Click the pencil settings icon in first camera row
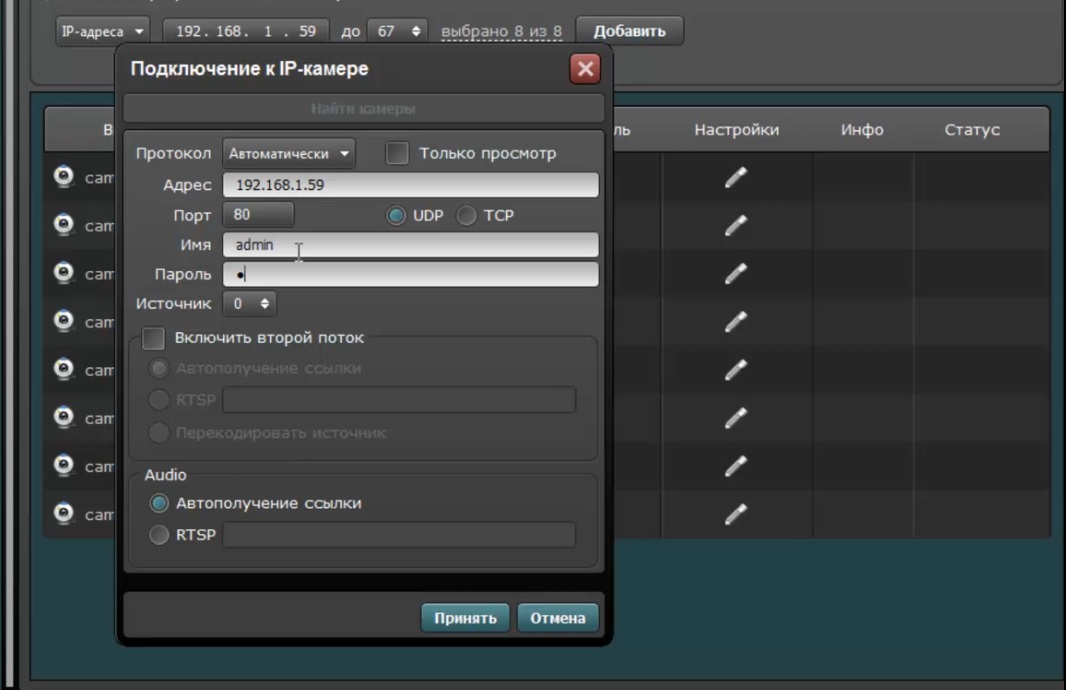Screen dimensions: 1066x690 tap(736, 178)
